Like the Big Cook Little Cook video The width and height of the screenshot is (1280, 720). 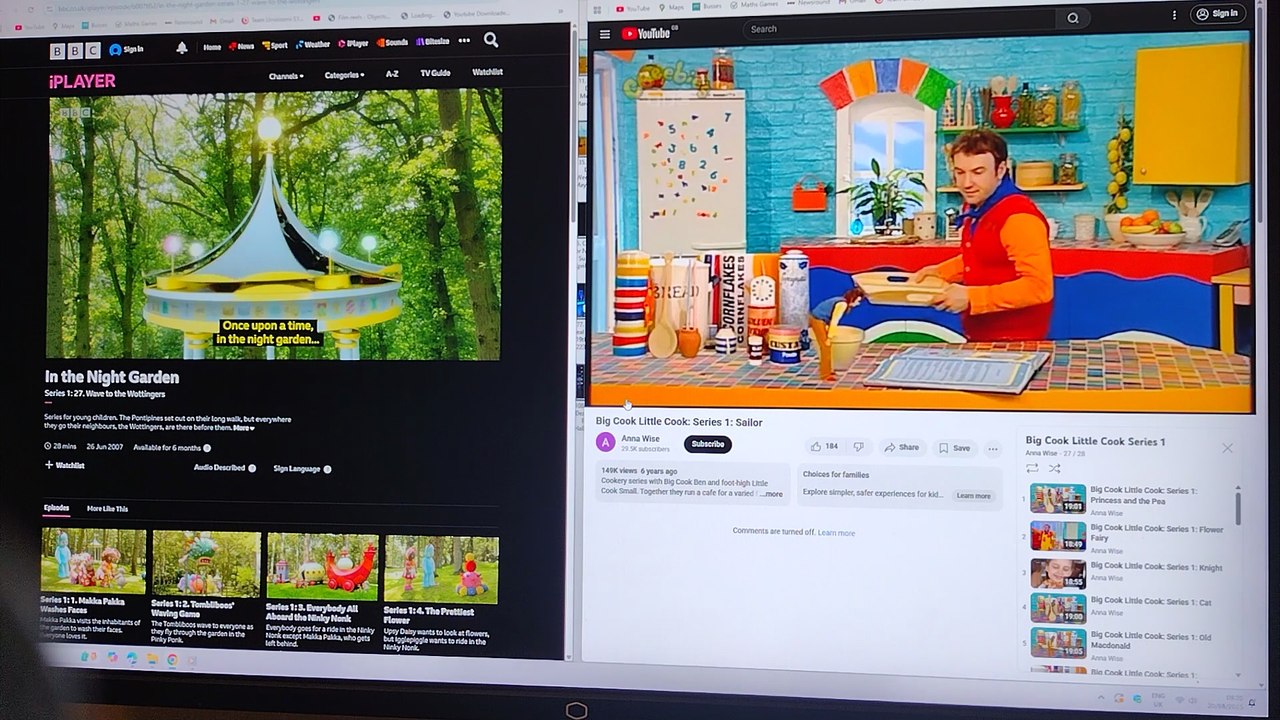pyautogui.click(x=825, y=447)
